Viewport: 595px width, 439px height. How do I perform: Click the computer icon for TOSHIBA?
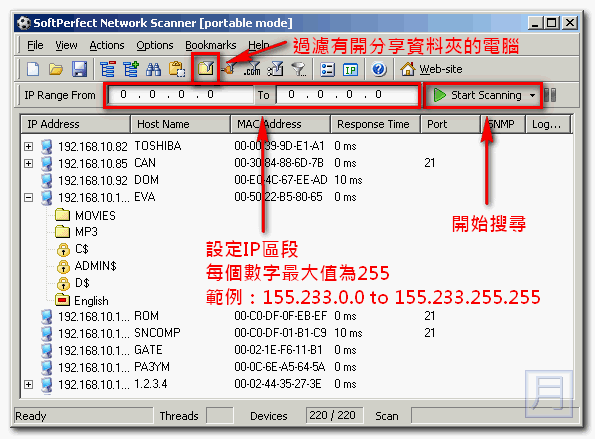click(x=47, y=146)
